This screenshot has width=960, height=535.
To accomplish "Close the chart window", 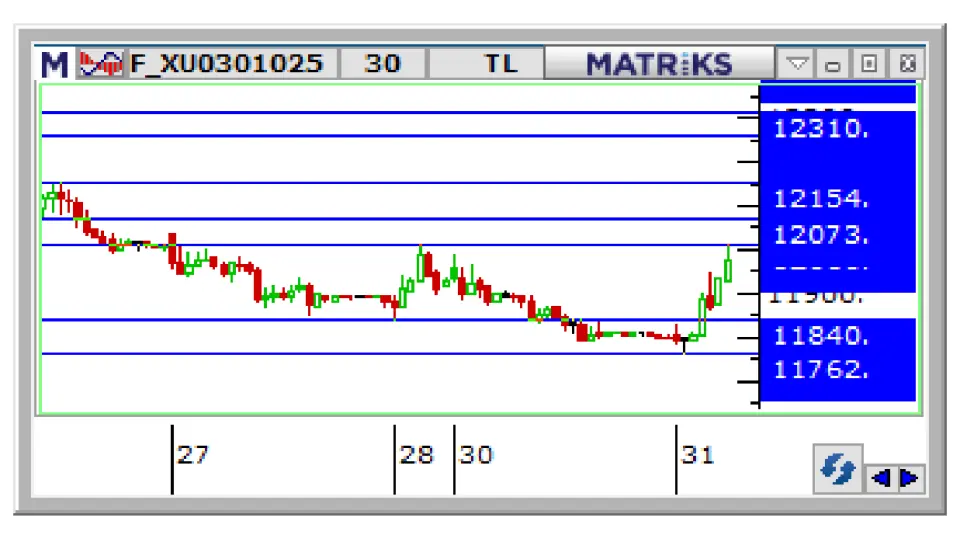I will click(905, 65).
